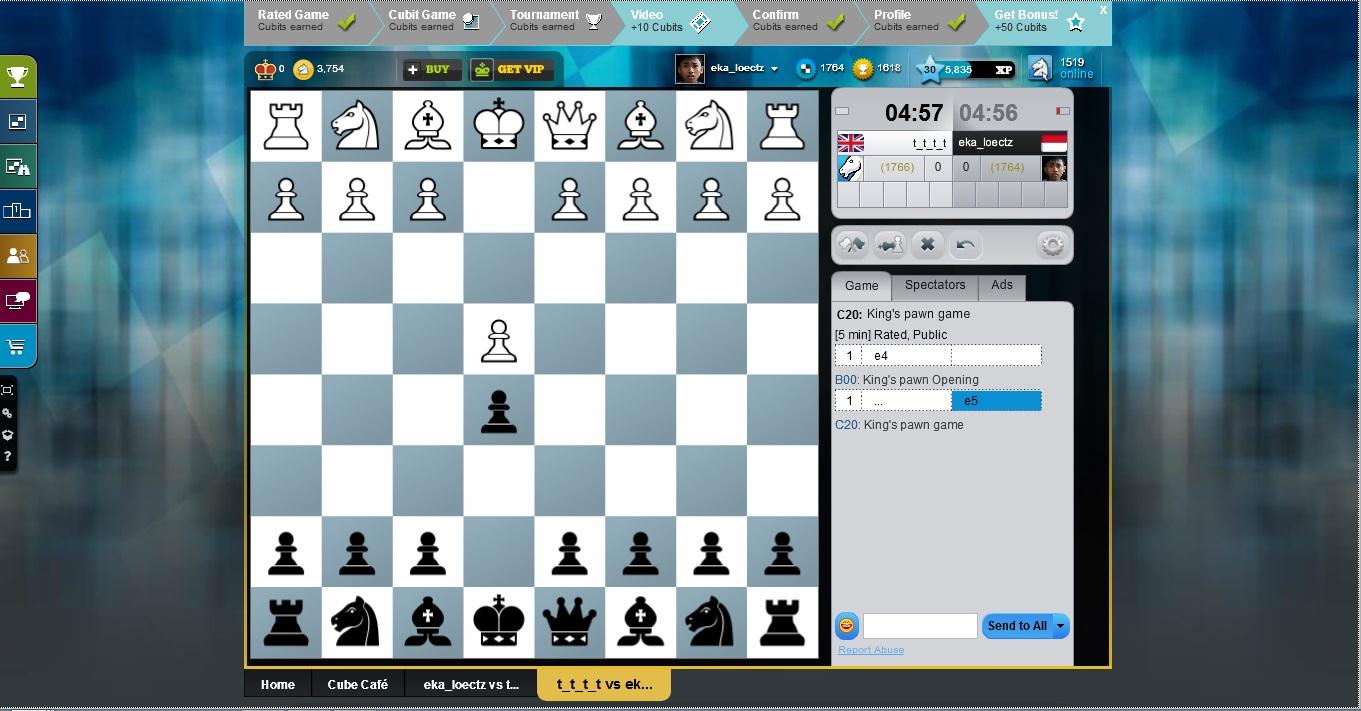Screen dimensions: 1361x711
Task: Click the chat message input field
Action: pyautogui.click(x=920, y=626)
